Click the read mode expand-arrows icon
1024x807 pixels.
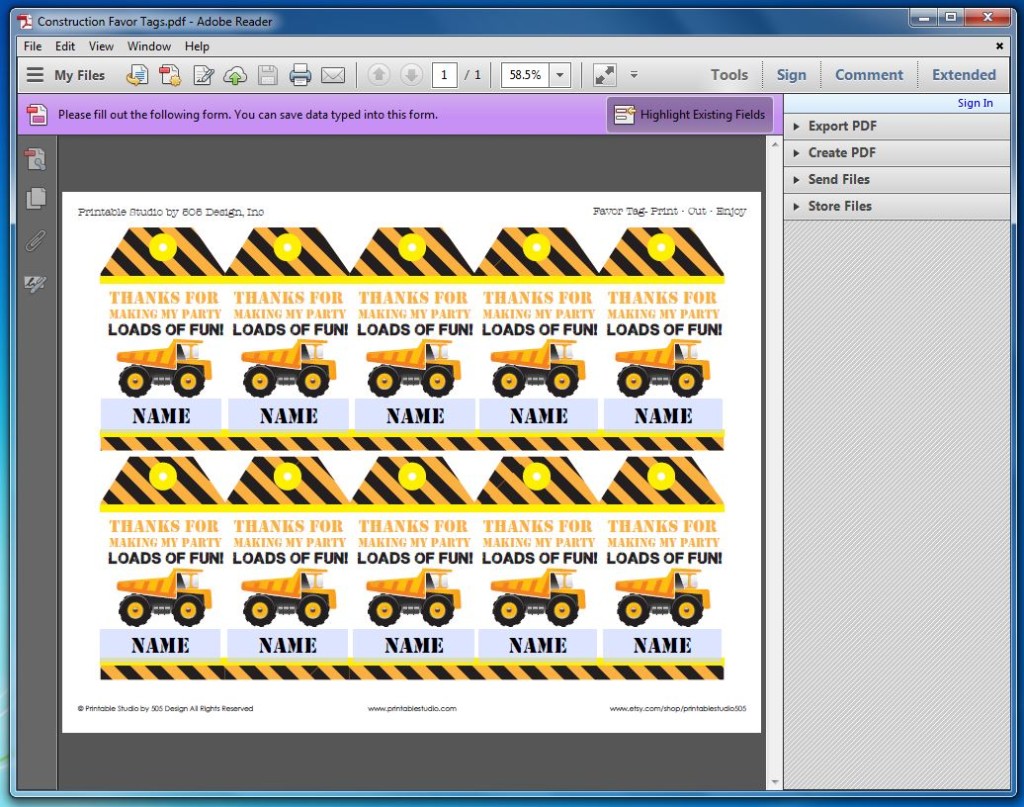604,75
